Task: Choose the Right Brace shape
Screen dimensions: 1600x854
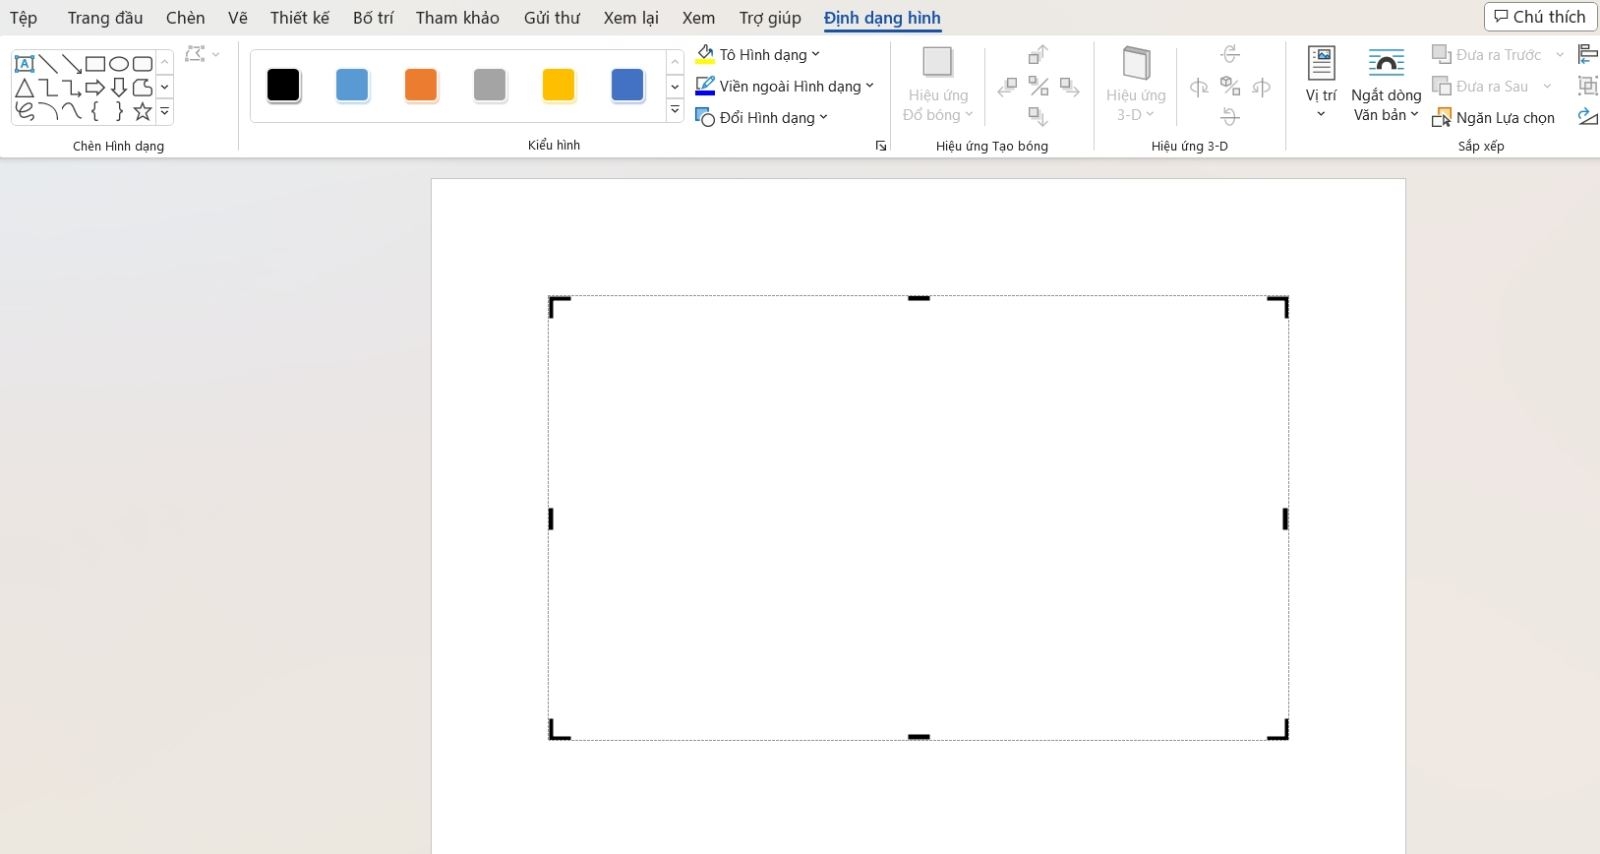Action: 119,111
